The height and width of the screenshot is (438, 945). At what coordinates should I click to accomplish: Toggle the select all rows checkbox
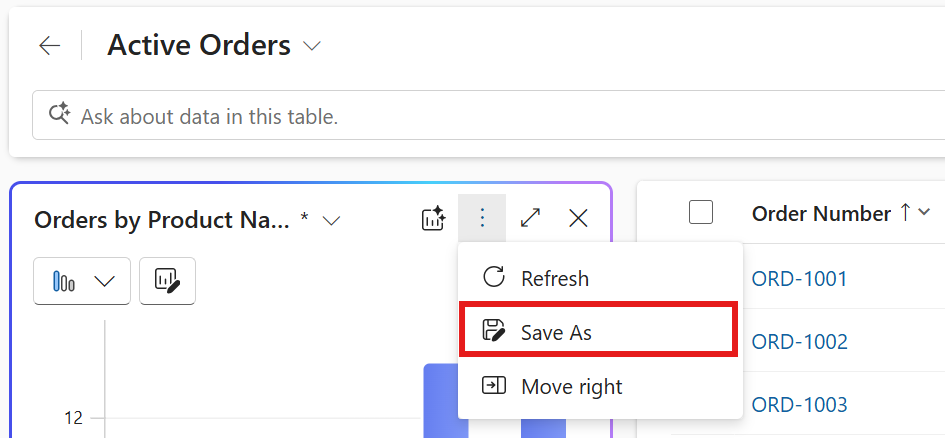[701, 212]
